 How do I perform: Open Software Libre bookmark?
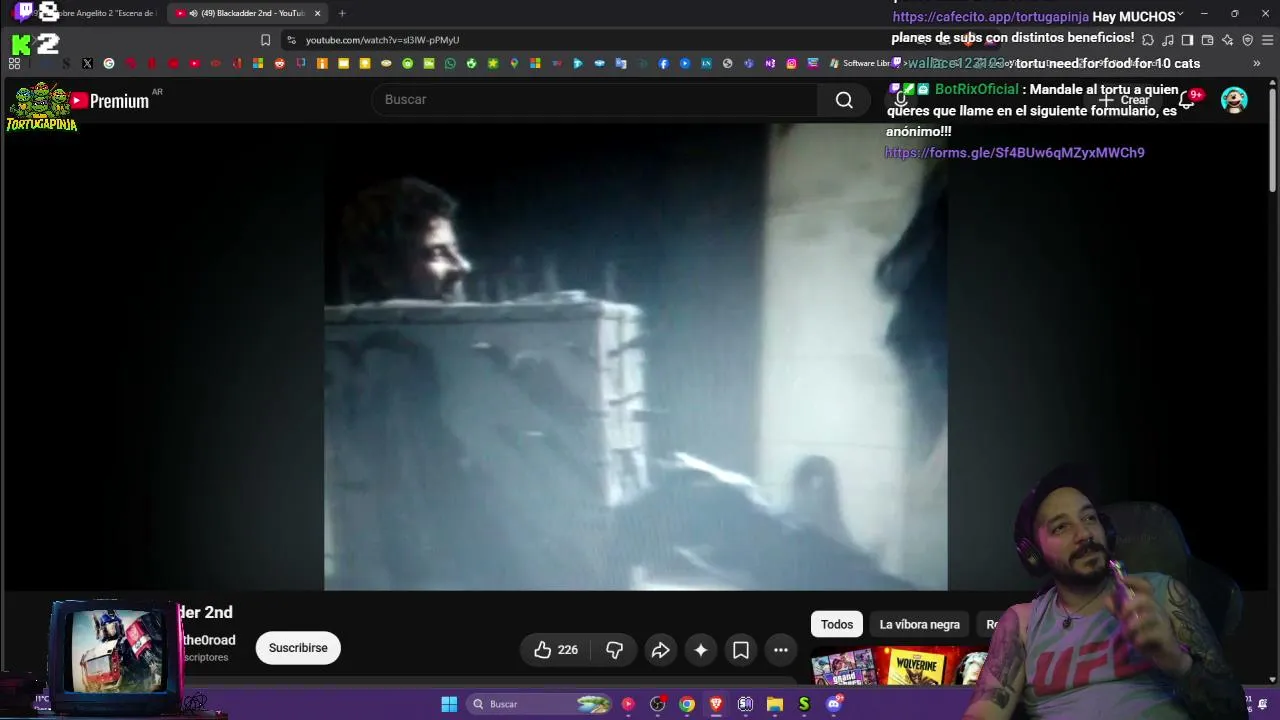[x=859, y=63]
